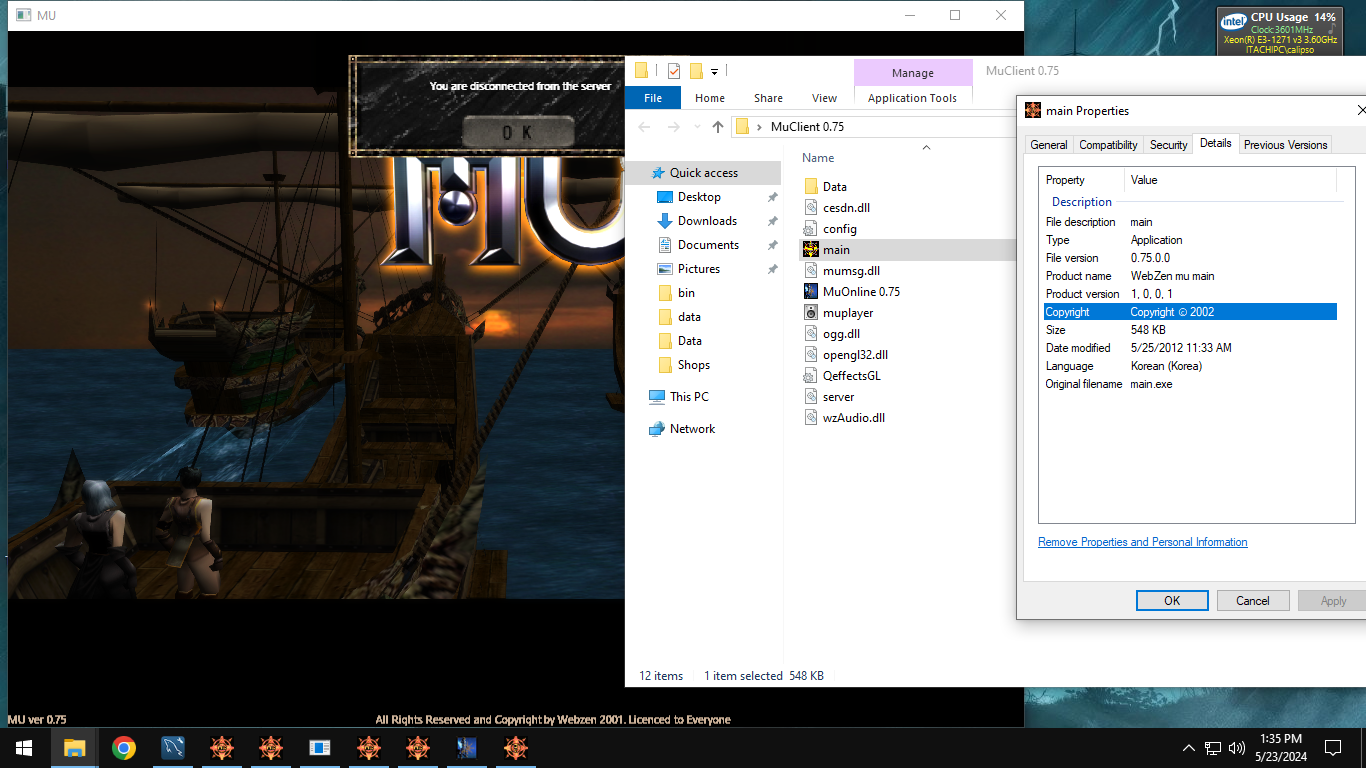Switch to the Security tab in main Properties
Screen dimensions: 1366x768
[1168, 145]
